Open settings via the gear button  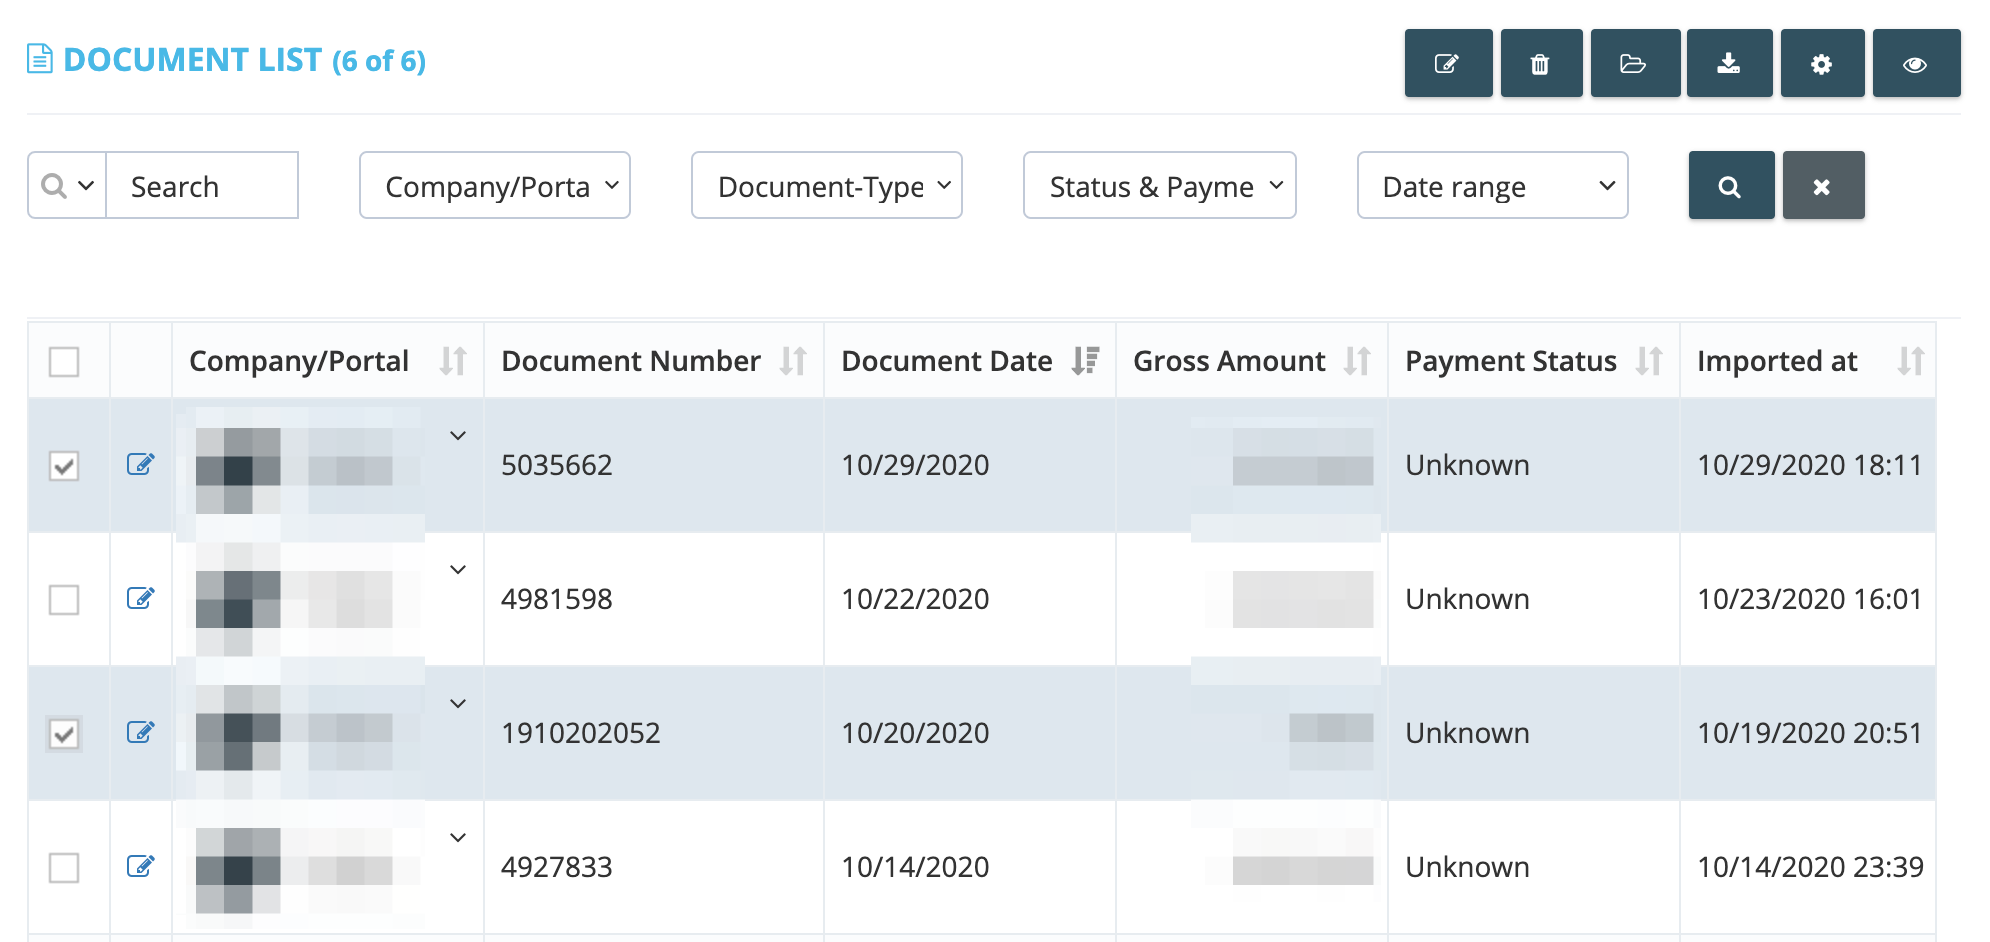point(1822,63)
